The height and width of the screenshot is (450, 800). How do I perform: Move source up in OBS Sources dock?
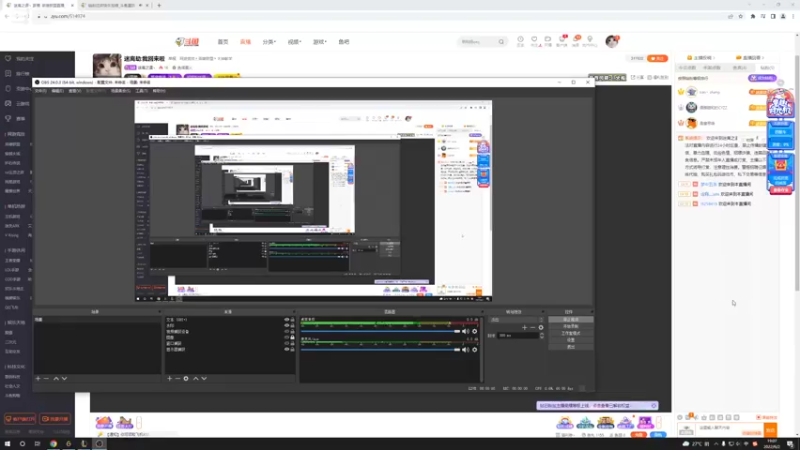[196, 379]
